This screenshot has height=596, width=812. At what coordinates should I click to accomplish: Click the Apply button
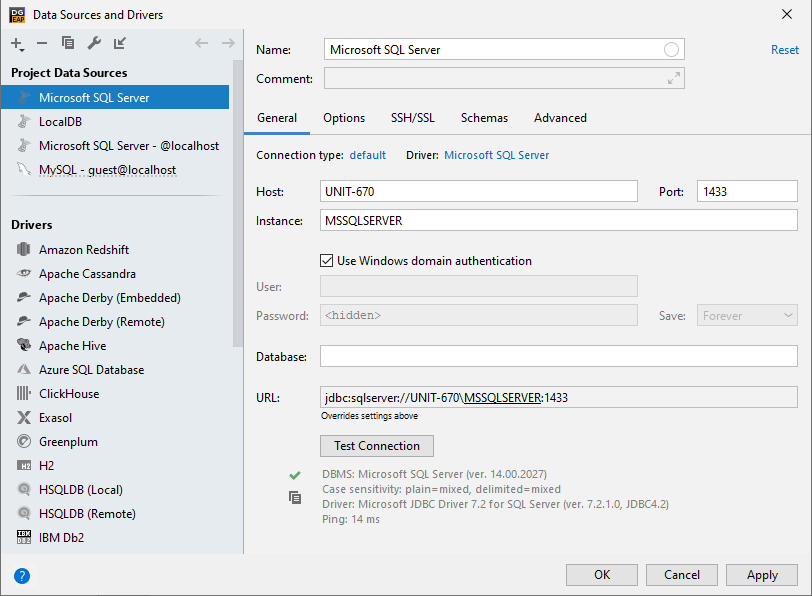pos(762,575)
